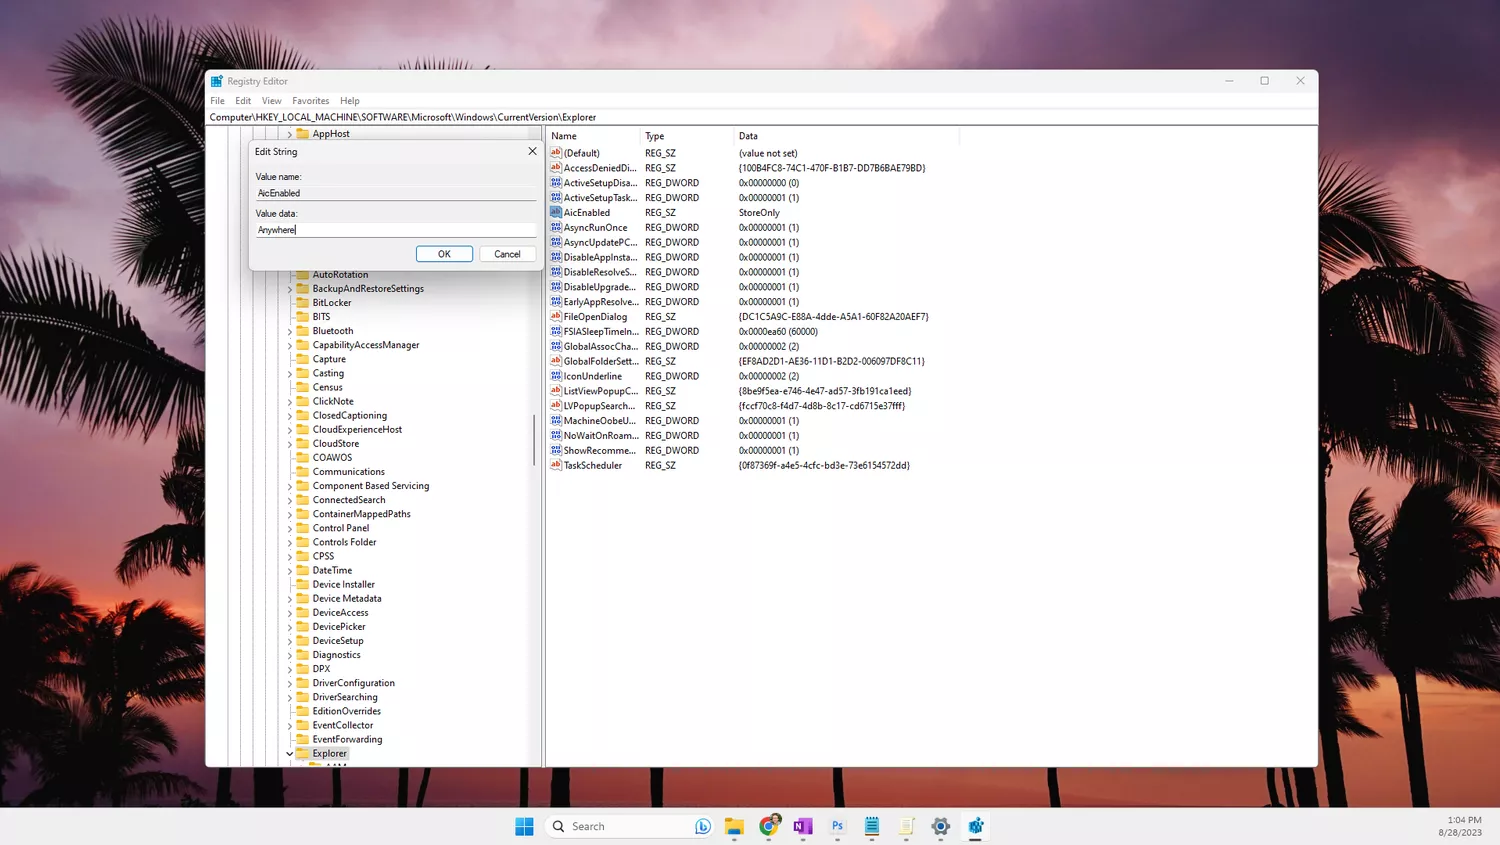The width and height of the screenshot is (1500, 845).
Task: Click the DWORD icon beside AsyncRunOnce
Action: click(x=556, y=227)
